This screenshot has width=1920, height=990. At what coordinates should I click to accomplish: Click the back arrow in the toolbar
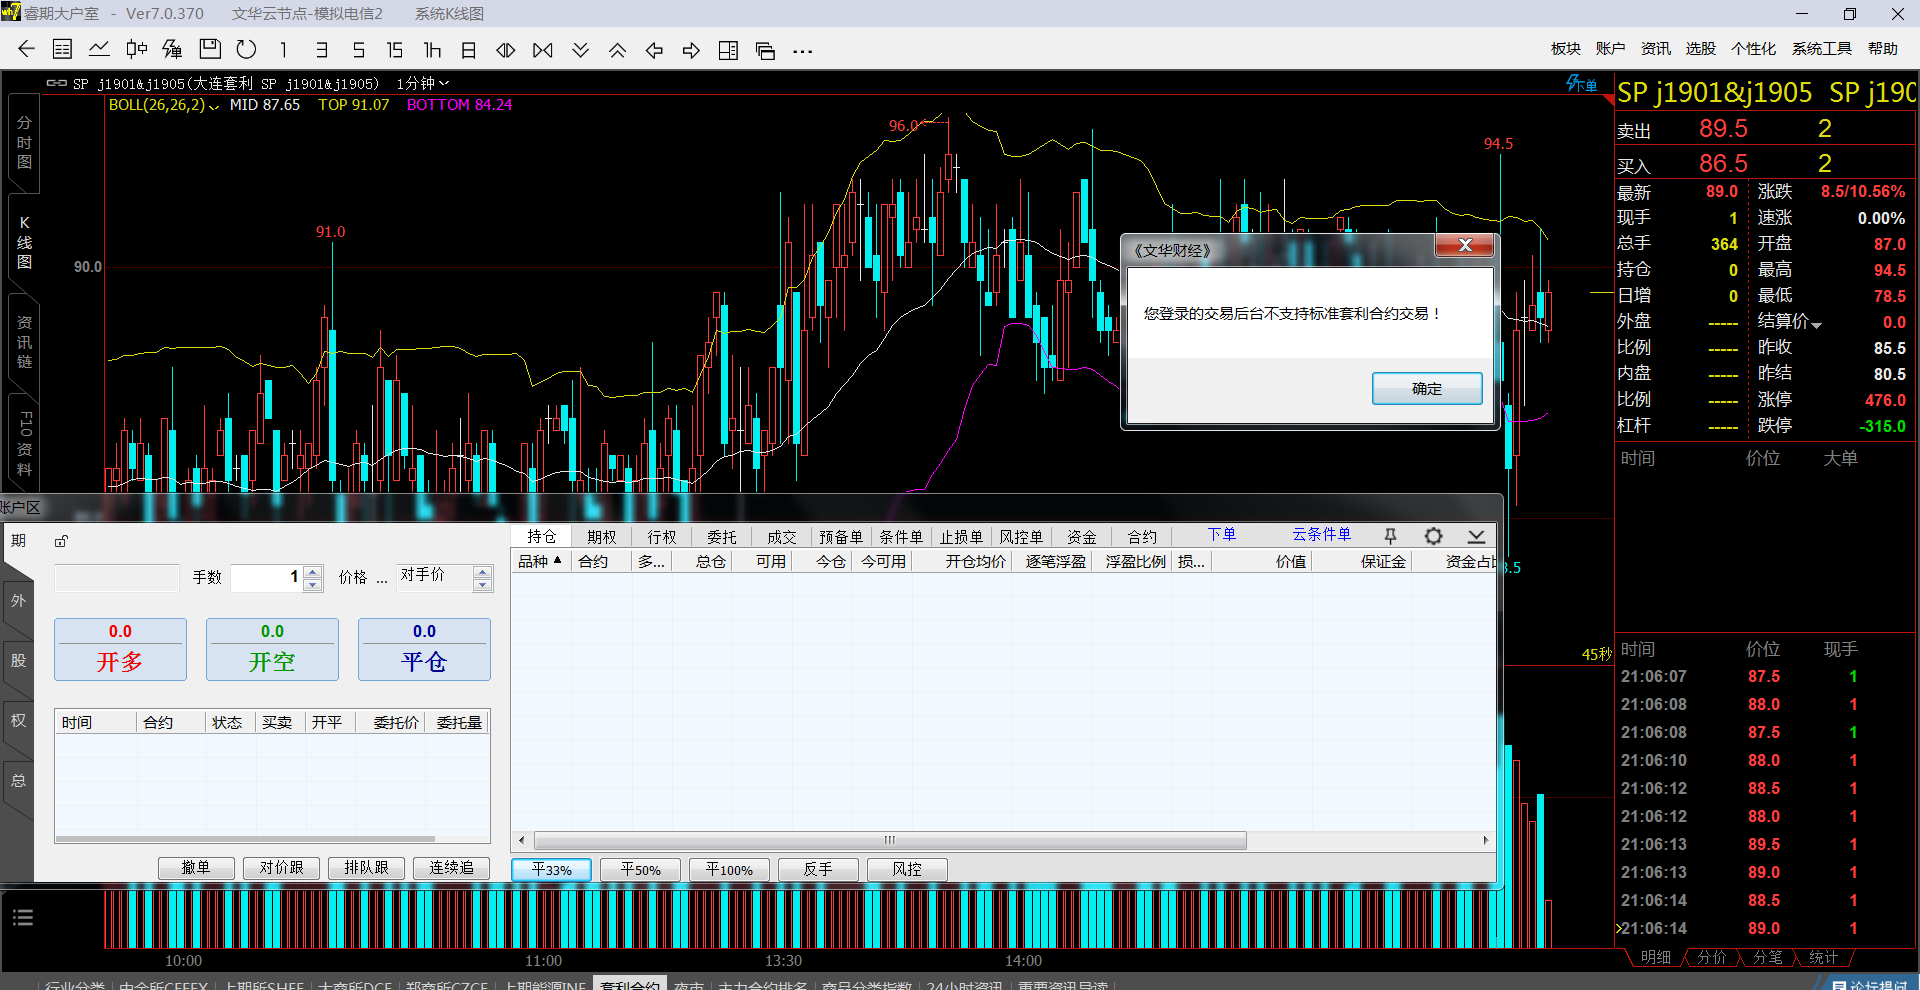point(27,49)
